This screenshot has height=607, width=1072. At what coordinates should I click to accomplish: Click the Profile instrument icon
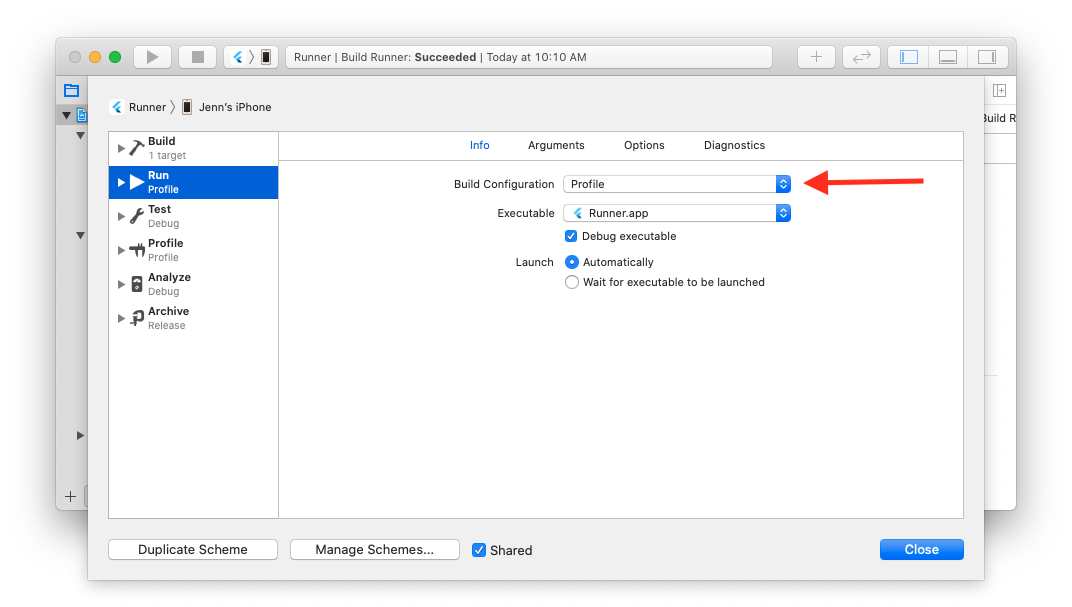coord(137,250)
